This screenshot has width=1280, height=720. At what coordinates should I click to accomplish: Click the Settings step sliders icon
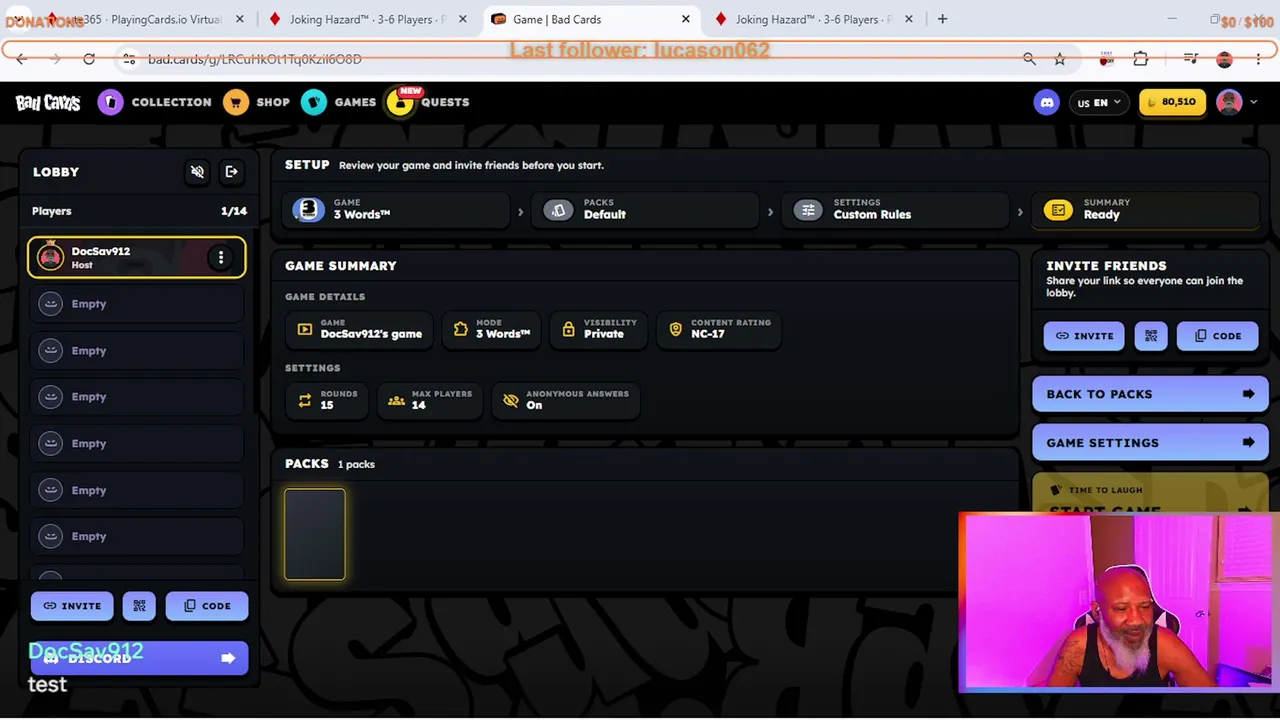tap(808, 210)
